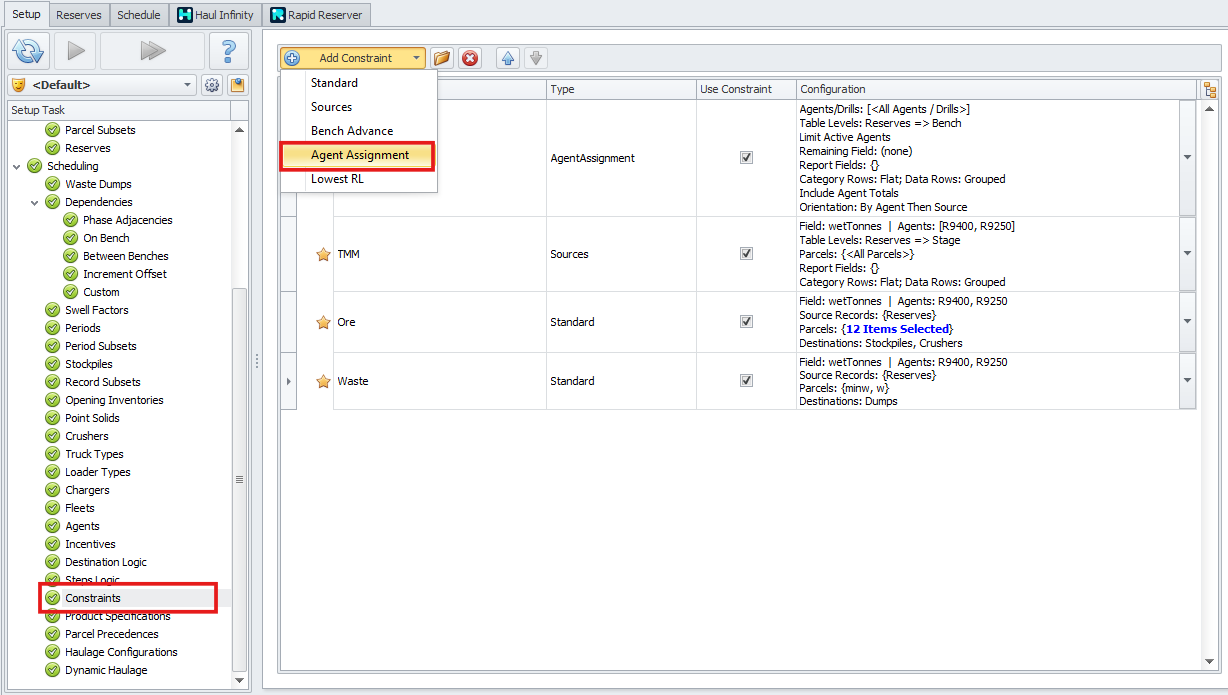Open the 12 Items Selected link
This screenshot has height=695, width=1228.
(897, 329)
